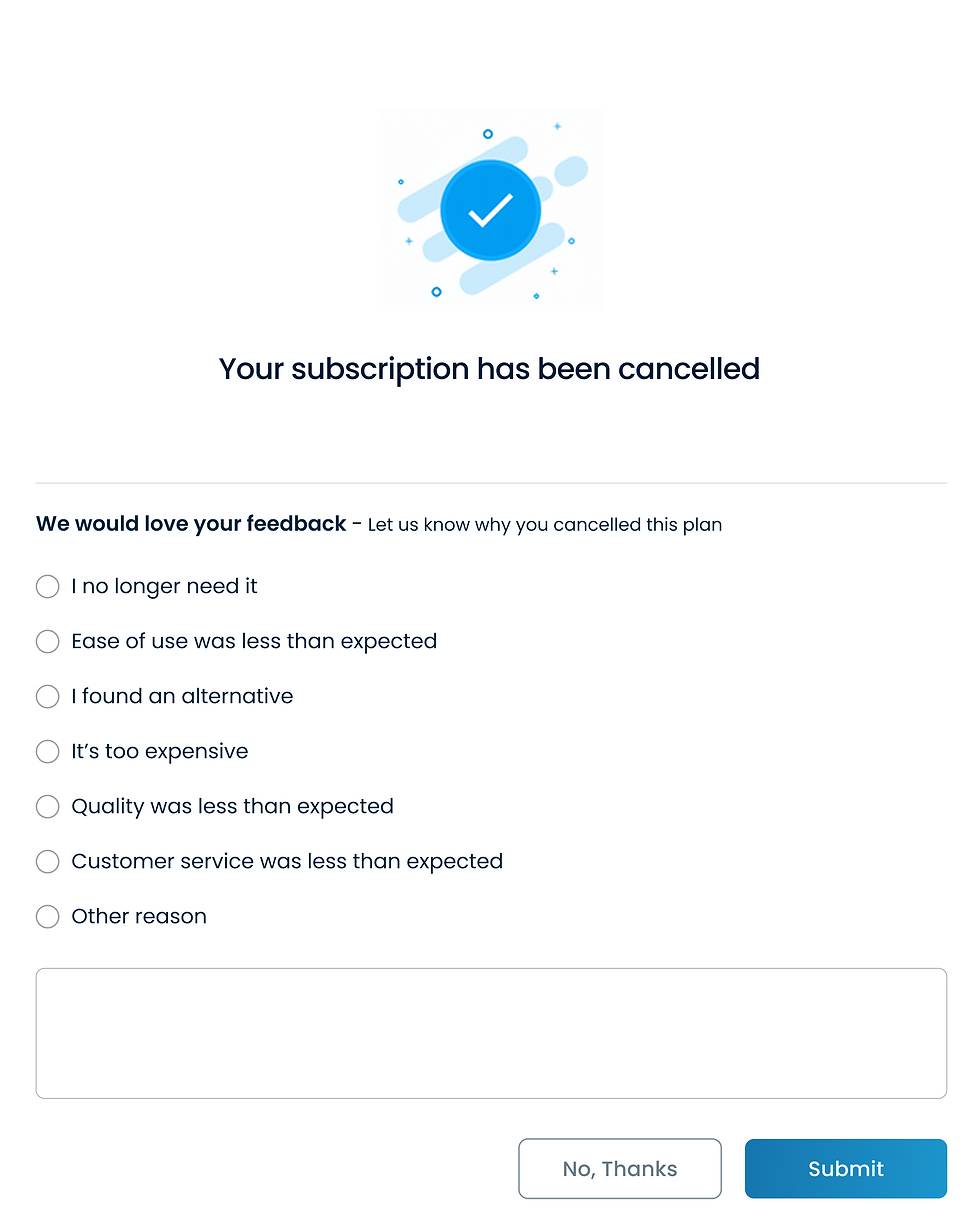Click the bold 'We would love your feedback' text
Screen dimensions: 980x1231
coord(191,524)
